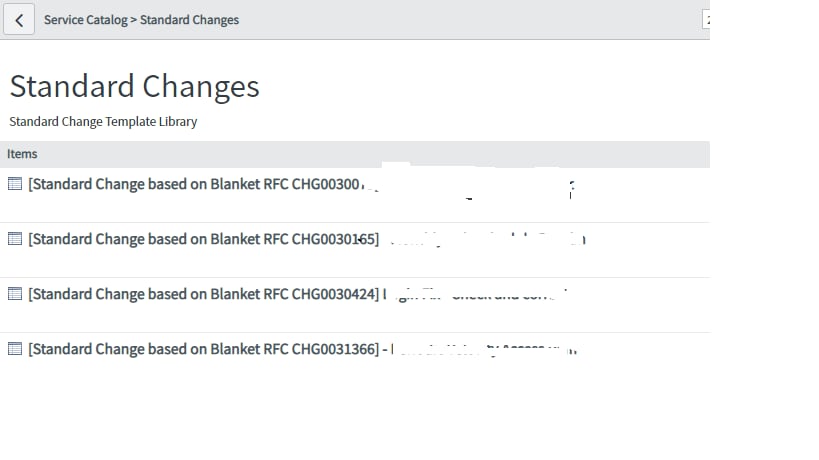Click the obscured text following CHG00300 title
The image size is (819, 460).
470,189
